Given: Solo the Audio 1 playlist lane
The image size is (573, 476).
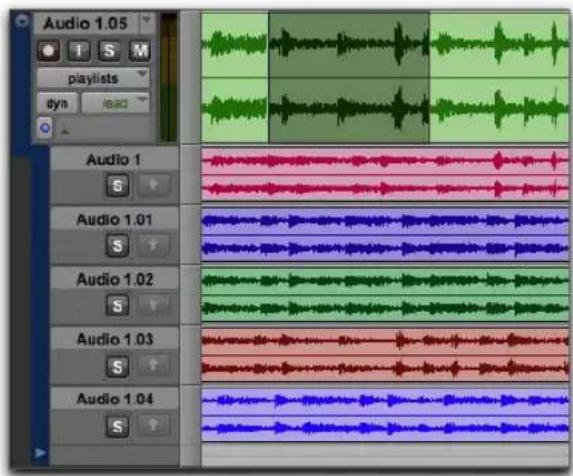Looking at the screenshot, I should coord(117,186).
